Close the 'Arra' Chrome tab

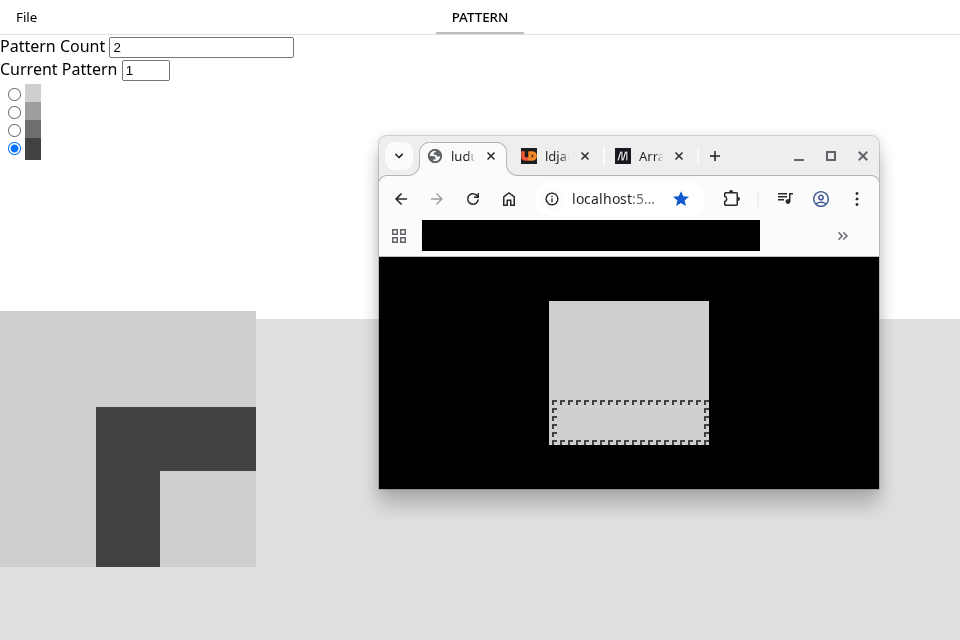click(x=679, y=156)
